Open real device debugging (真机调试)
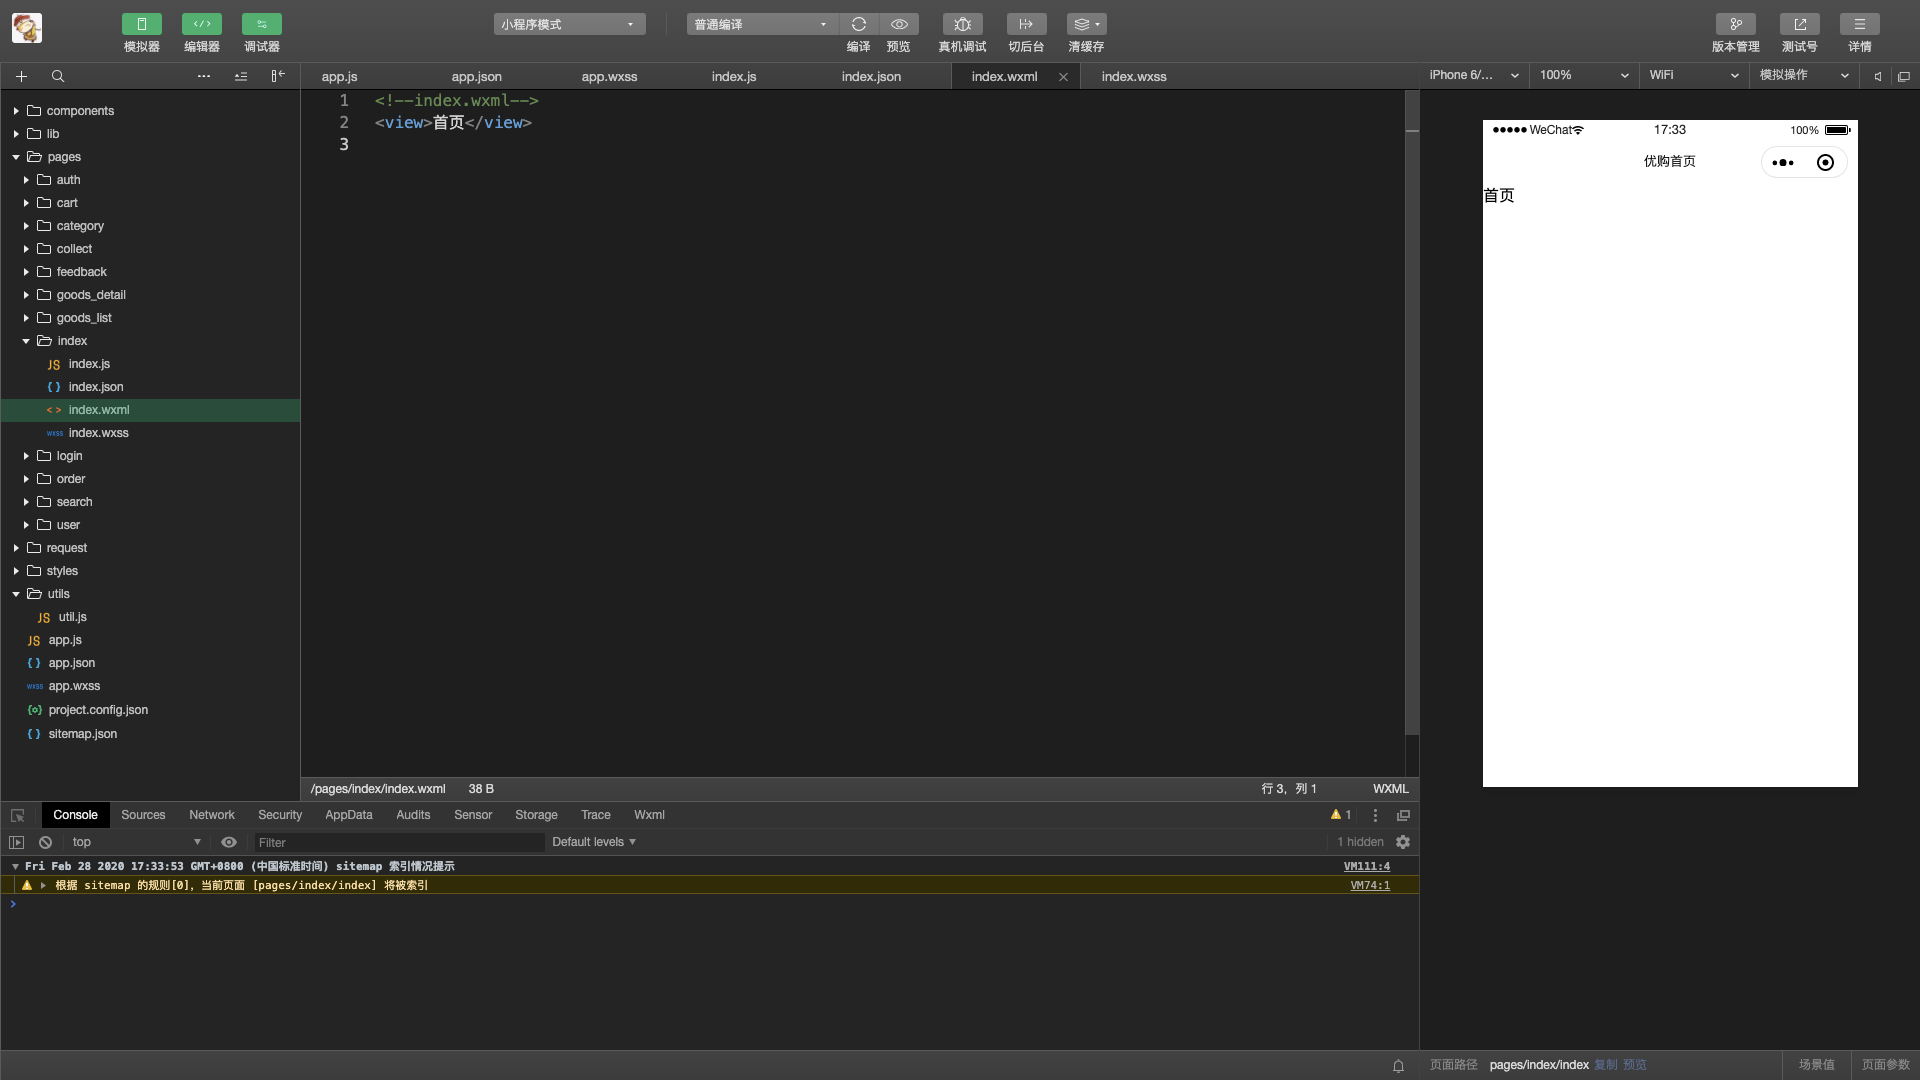1920x1080 pixels. pyautogui.click(x=962, y=24)
